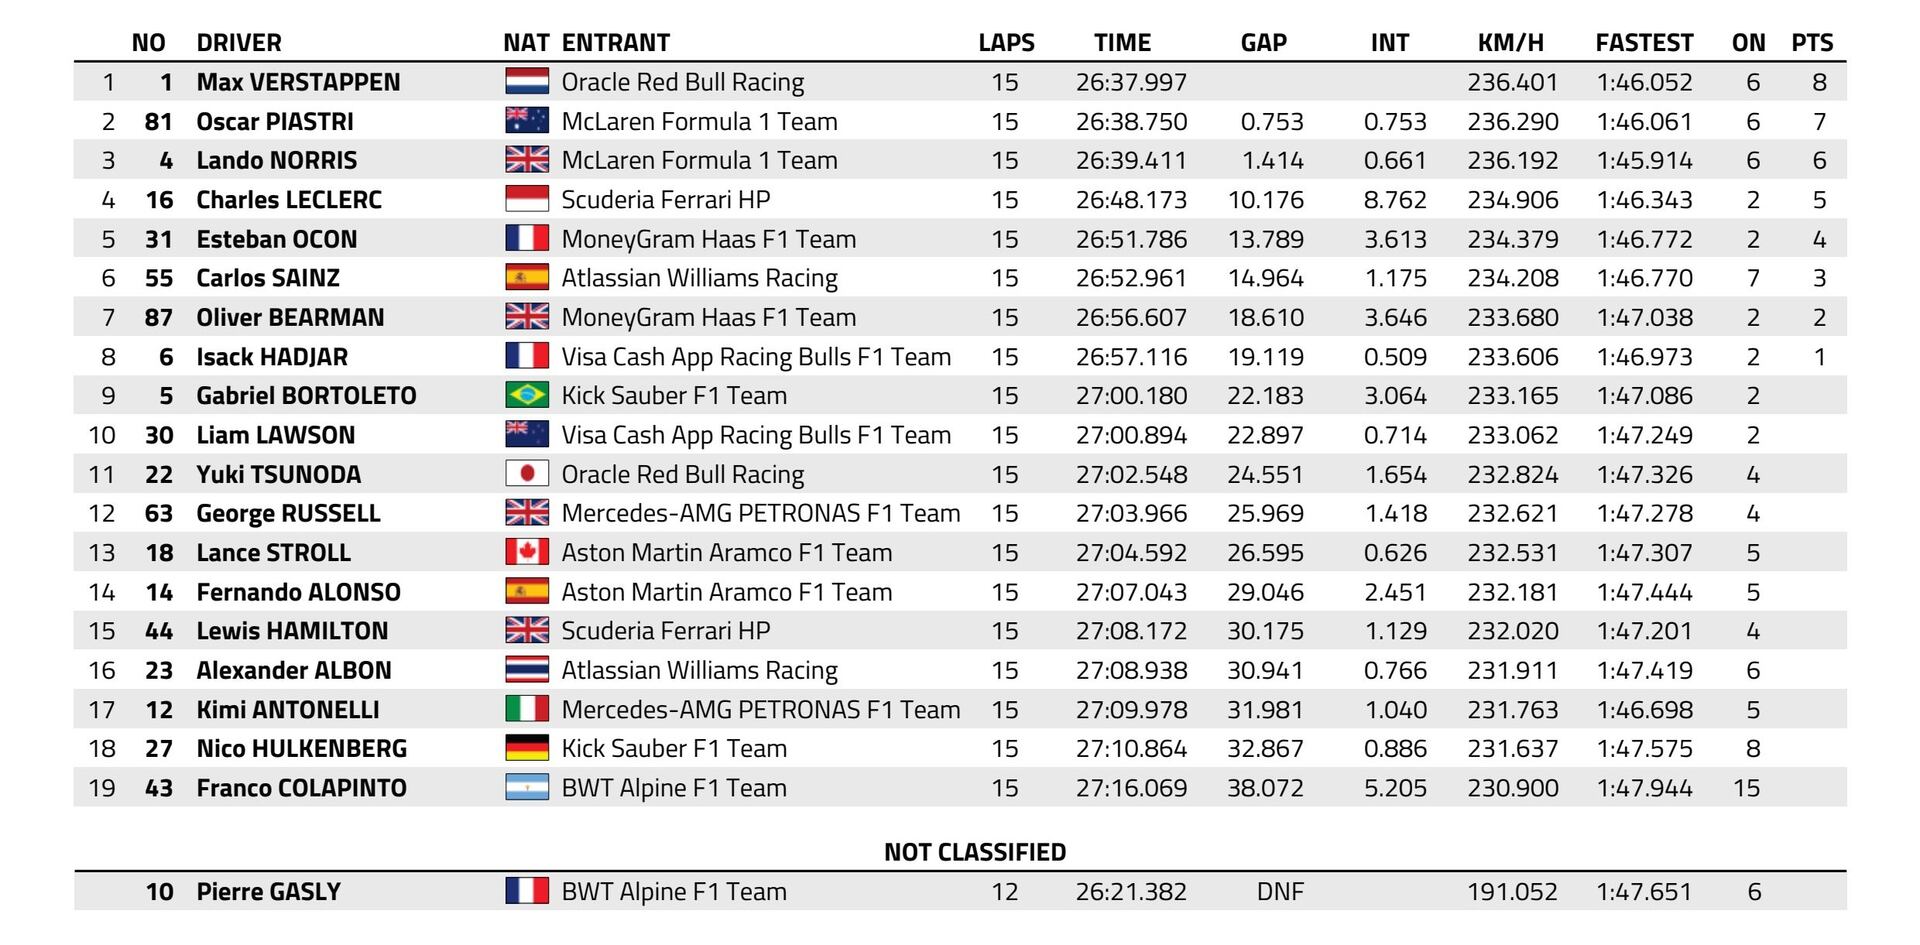Click the DNF gap entry for Pierre Gasly

click(1280, 891)
